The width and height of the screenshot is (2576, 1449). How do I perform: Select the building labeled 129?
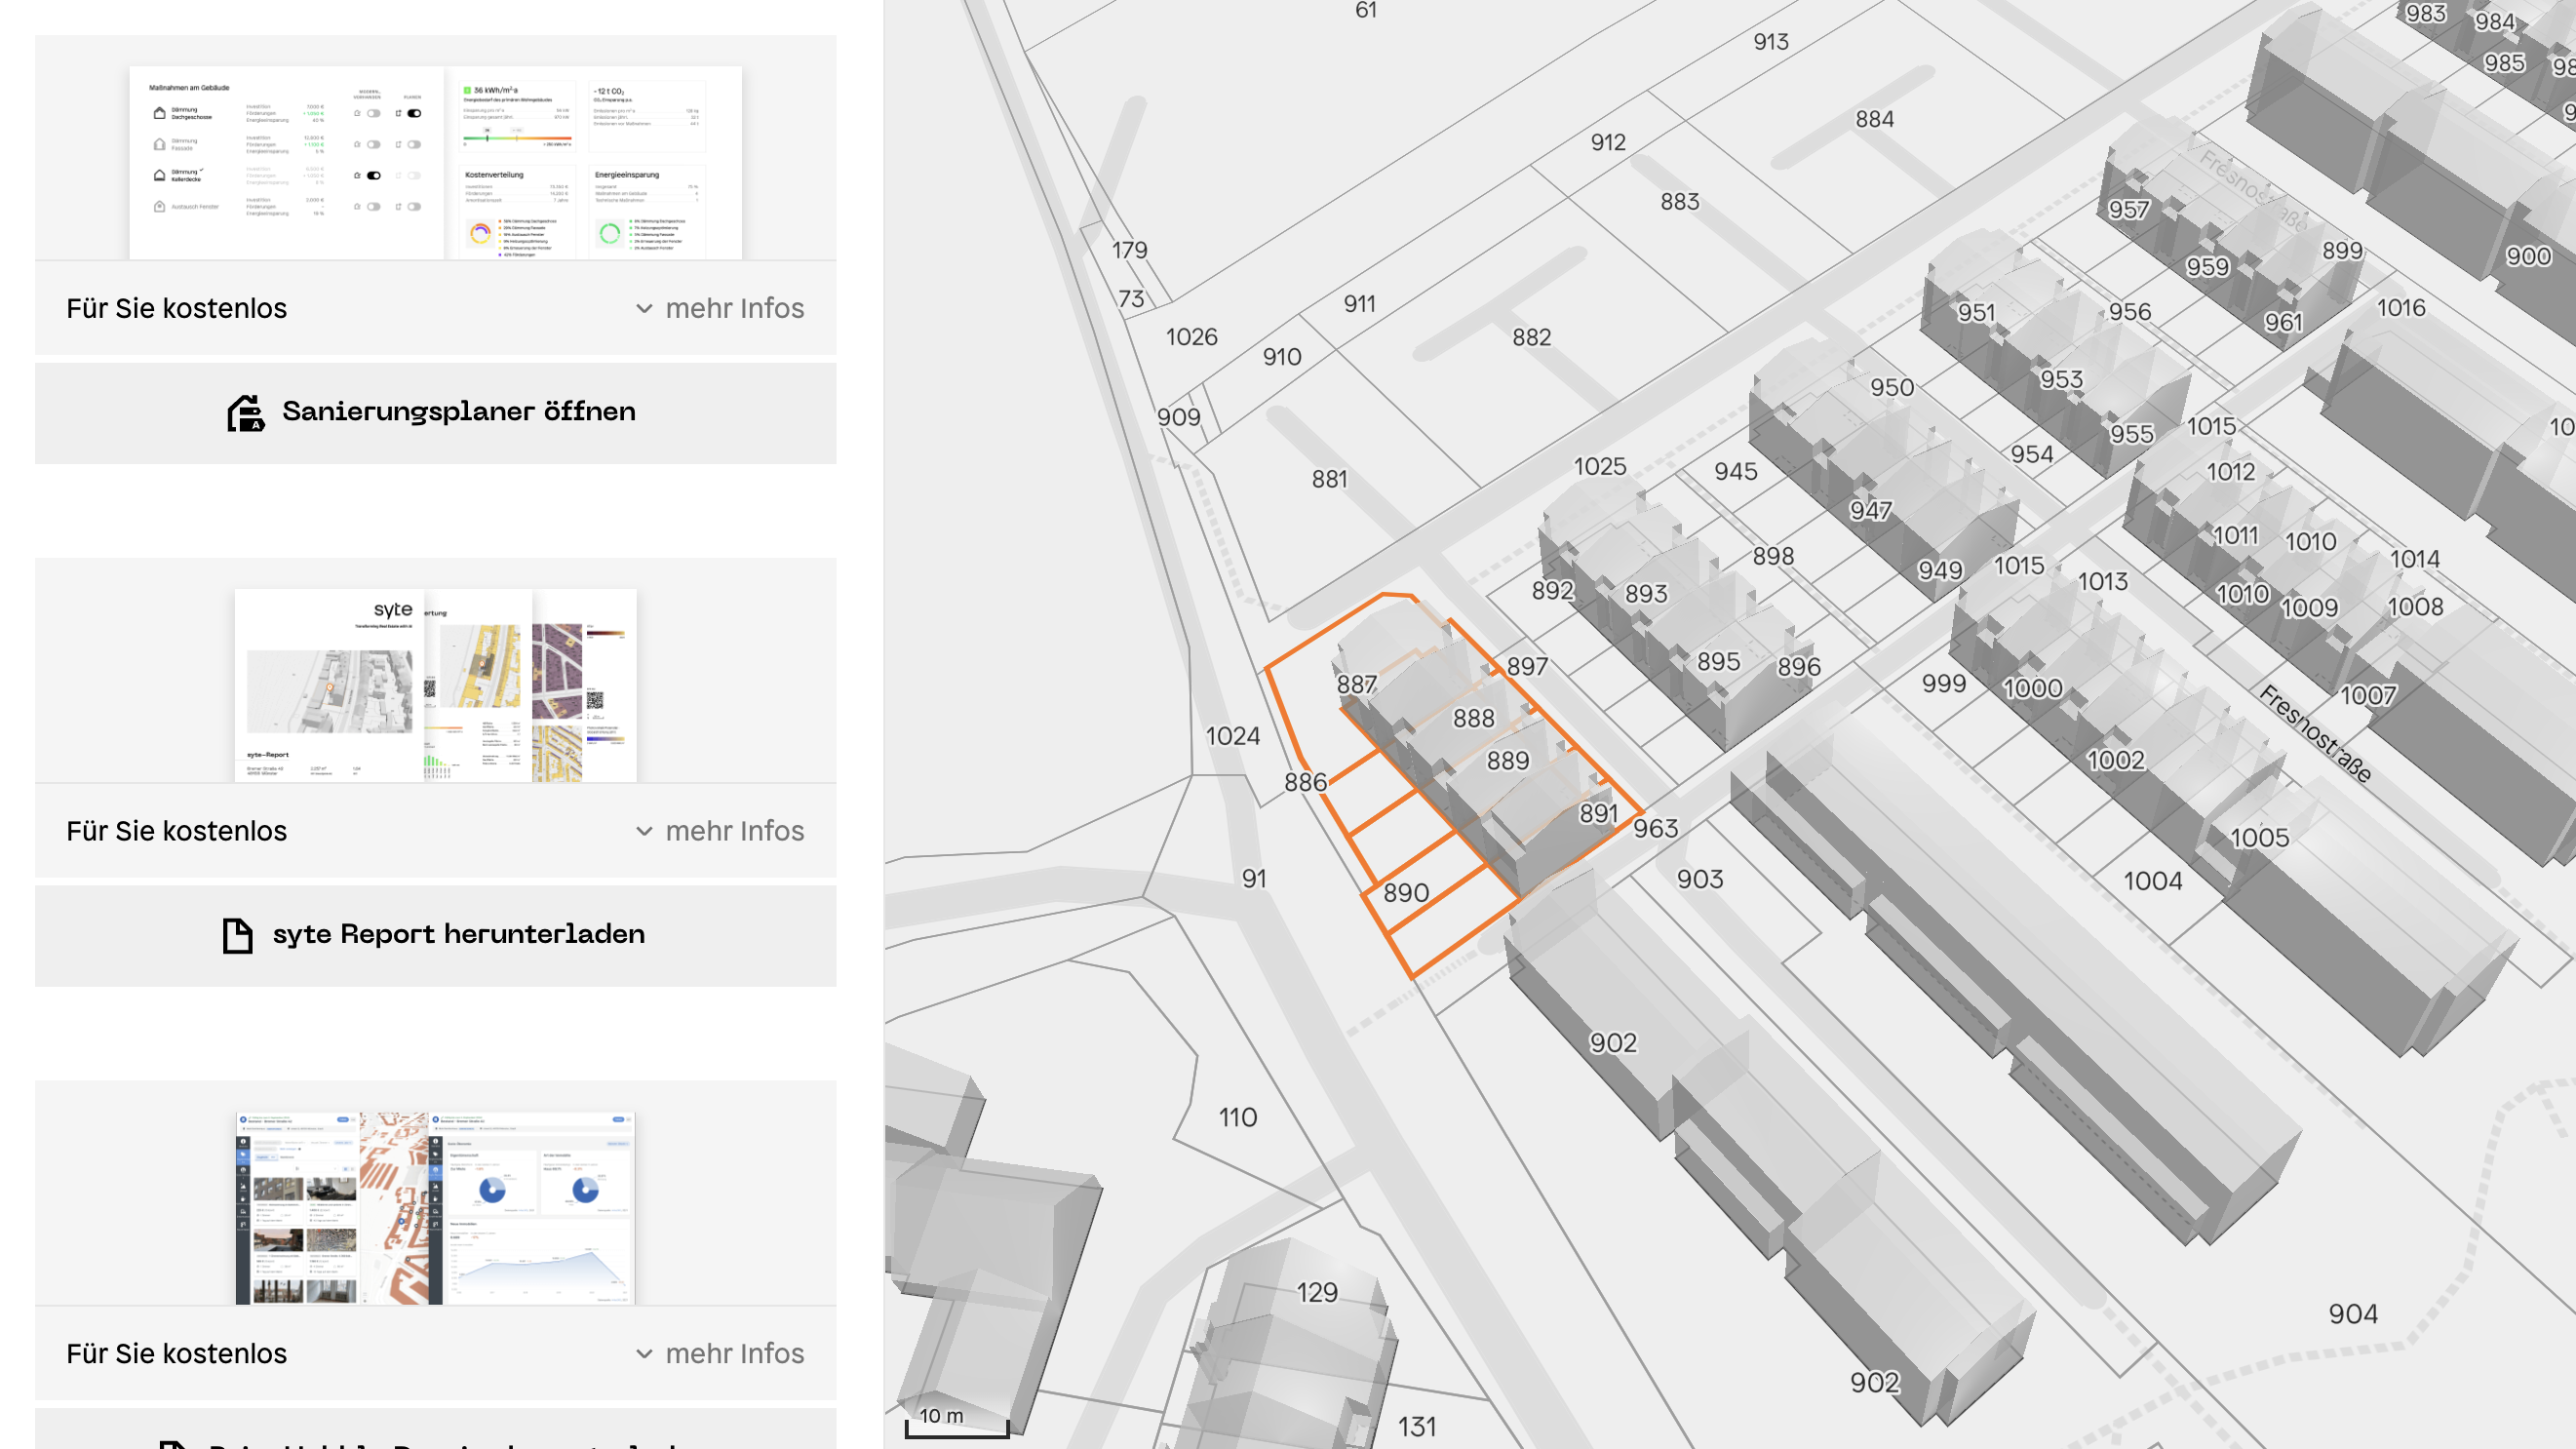pos(1316,1292)
